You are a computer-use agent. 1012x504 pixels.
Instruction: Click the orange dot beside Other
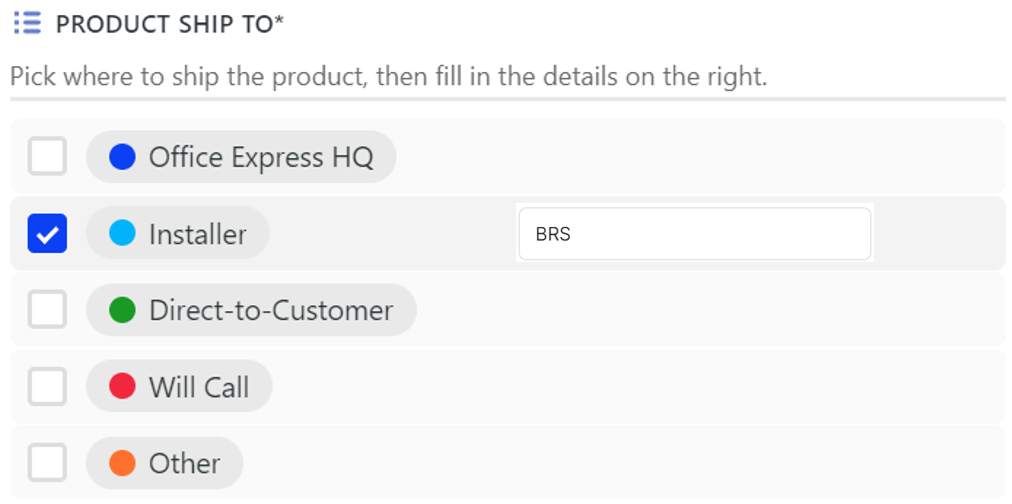click(122, 463)
